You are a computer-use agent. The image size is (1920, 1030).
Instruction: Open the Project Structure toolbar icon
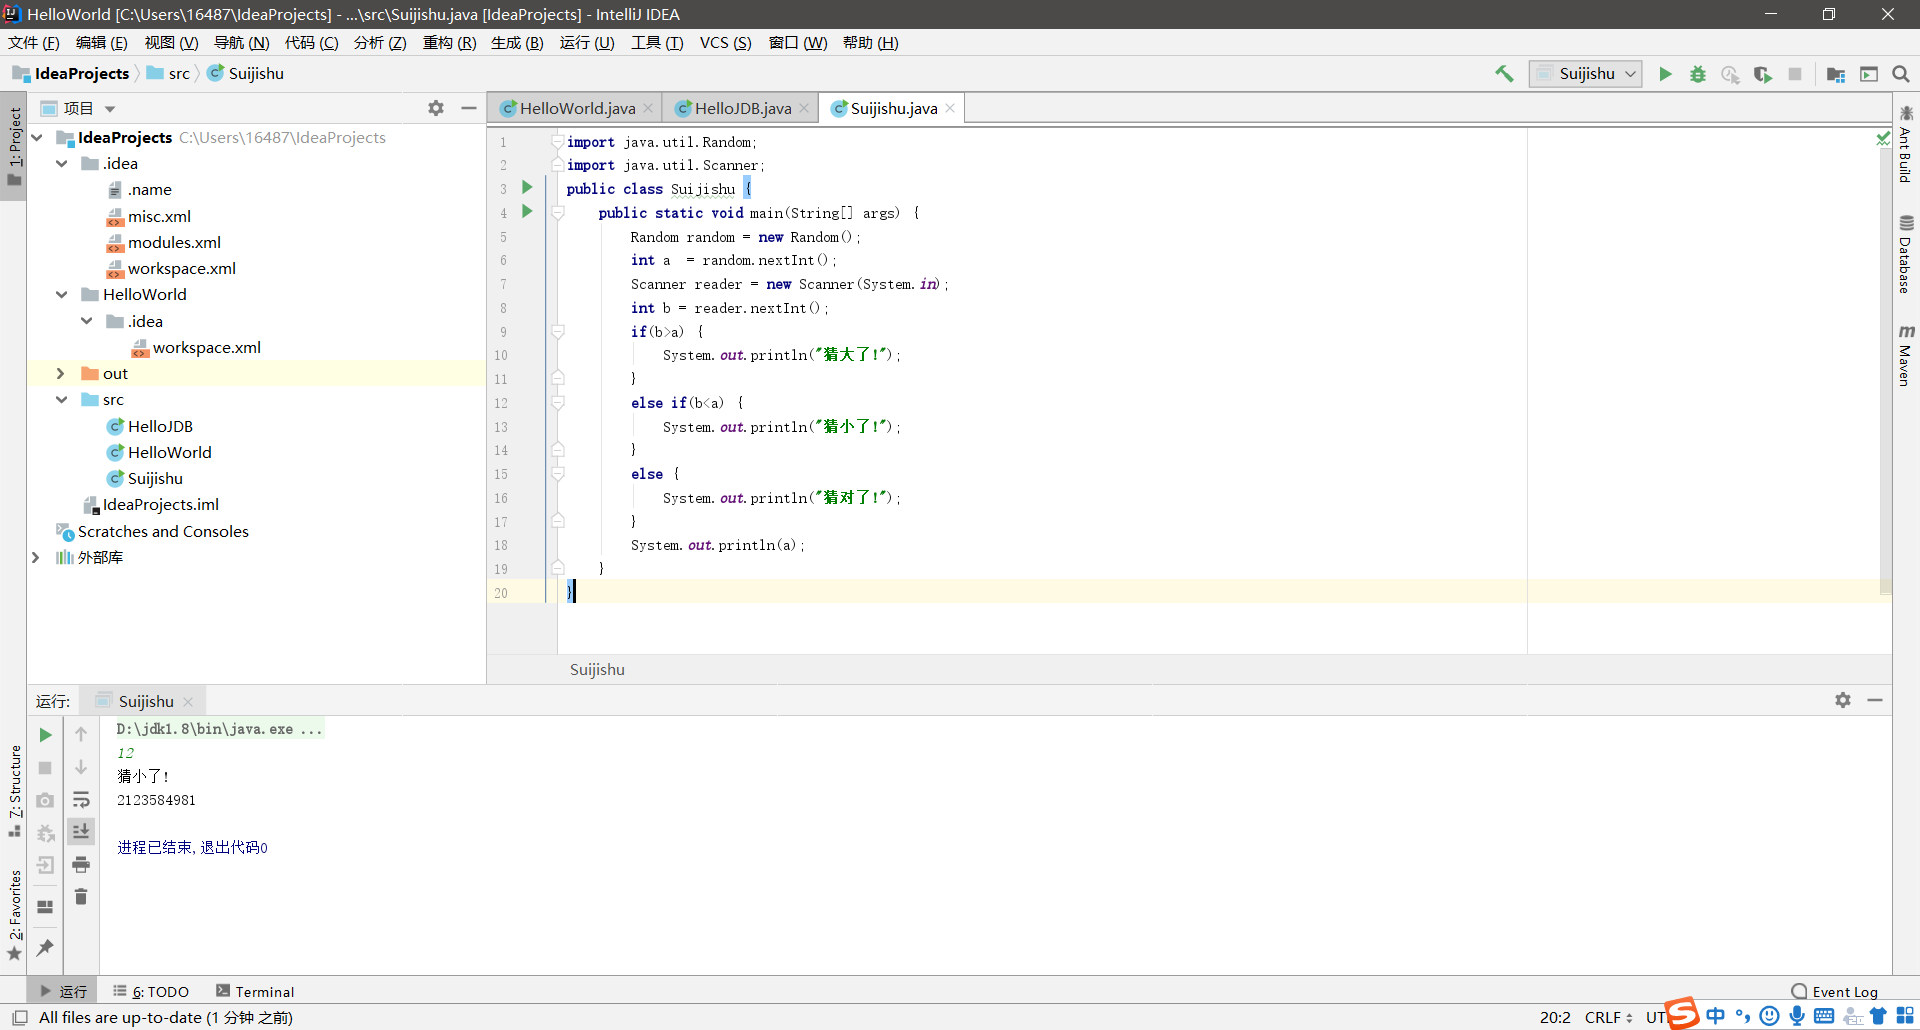pyautogui.click(x=1836, y=74)
